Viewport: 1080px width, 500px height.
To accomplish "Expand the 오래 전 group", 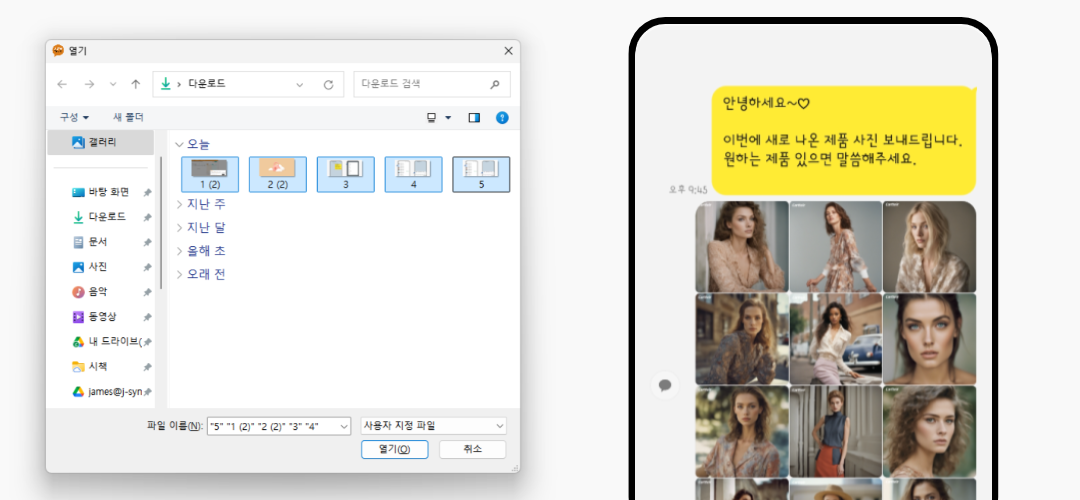I will pos(180,274).
